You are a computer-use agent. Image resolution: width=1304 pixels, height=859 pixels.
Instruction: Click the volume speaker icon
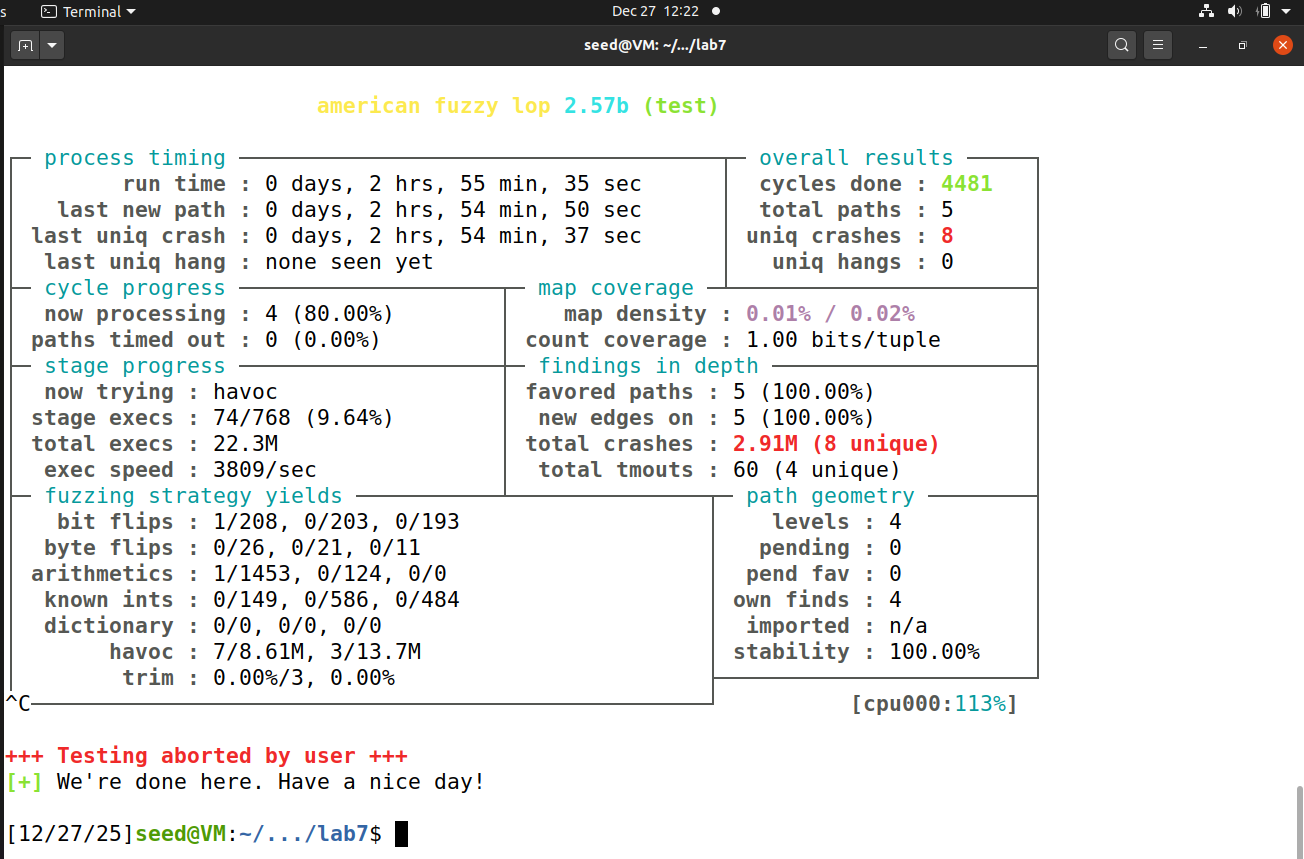coord(1234,12)
